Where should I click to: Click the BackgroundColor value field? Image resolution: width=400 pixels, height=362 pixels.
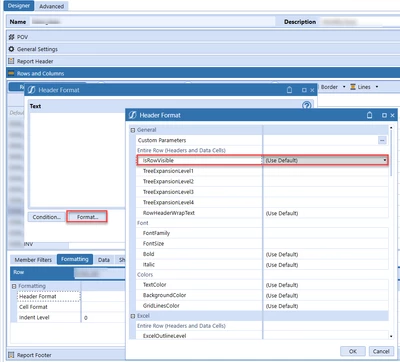326,295
